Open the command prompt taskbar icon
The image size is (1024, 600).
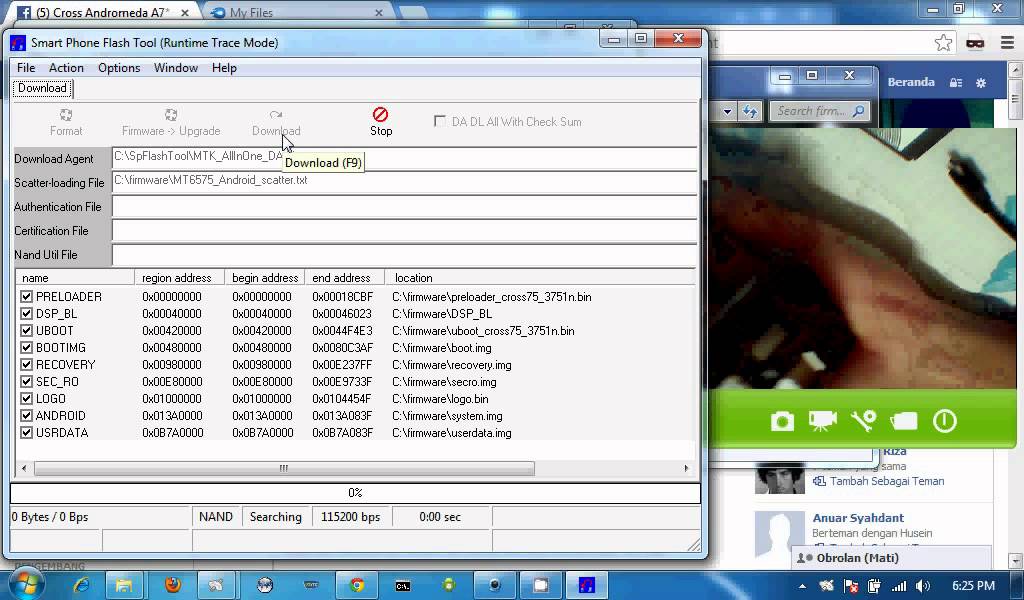click(403, 586)
